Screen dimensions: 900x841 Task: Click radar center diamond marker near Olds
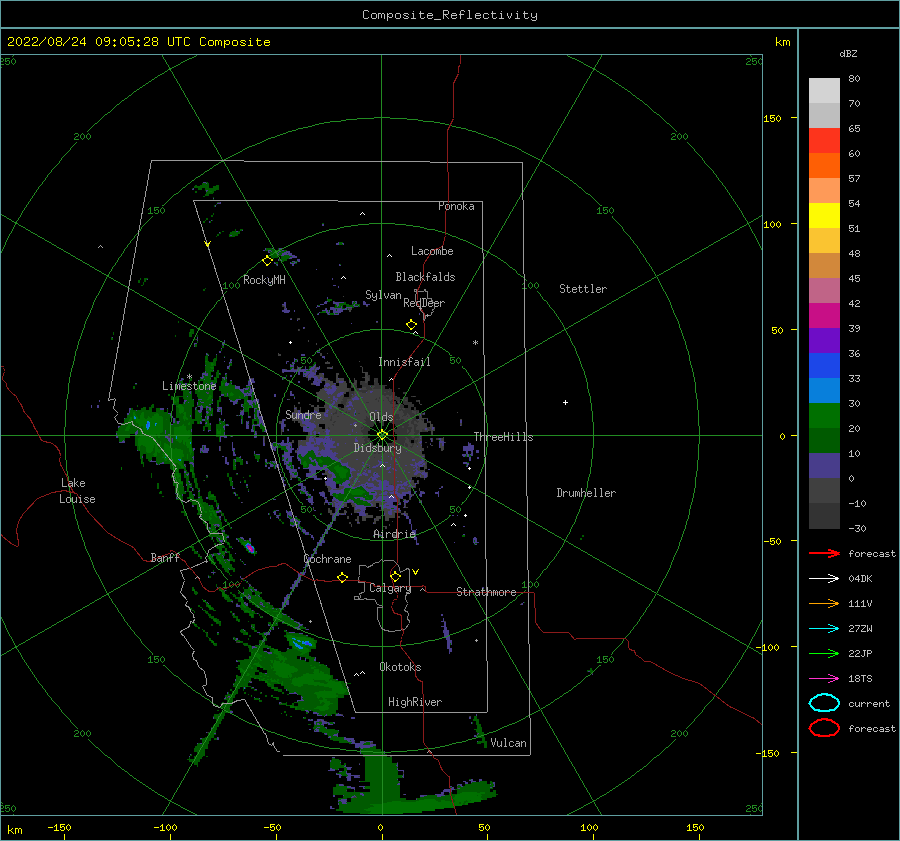tap(382, 435)
